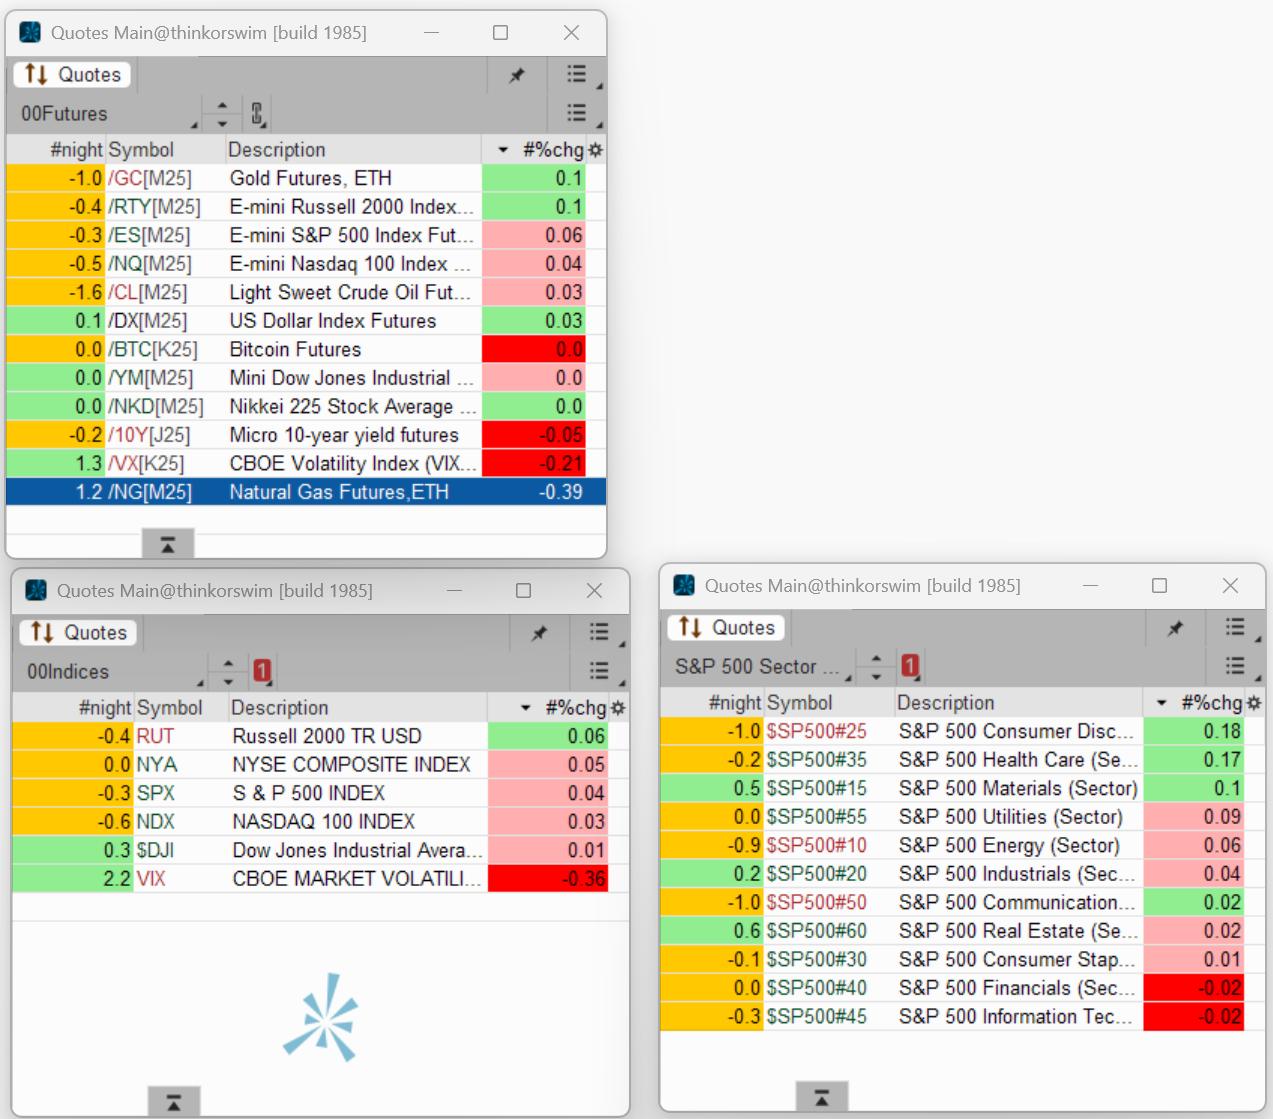The width and height of the screenshot is (1273, 1119).
Task: Step watchlist with arrows next to 00Futures
Action: 222,114
